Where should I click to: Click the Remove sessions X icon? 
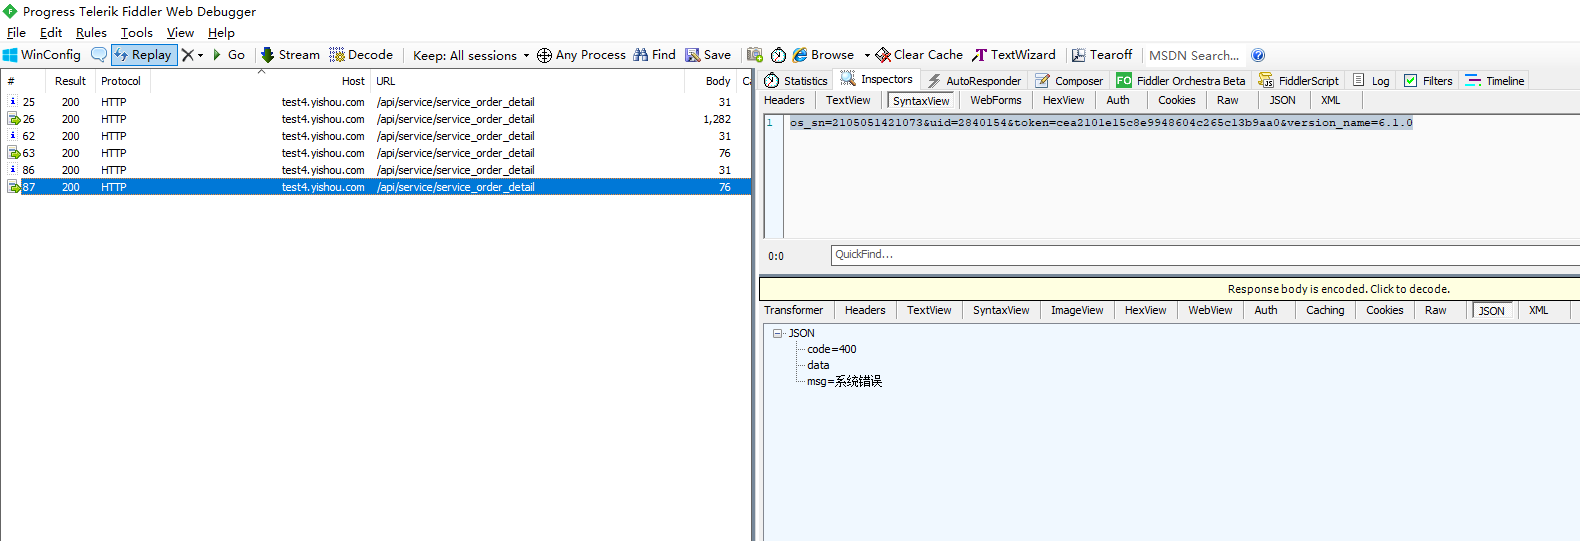click(187, 55)
